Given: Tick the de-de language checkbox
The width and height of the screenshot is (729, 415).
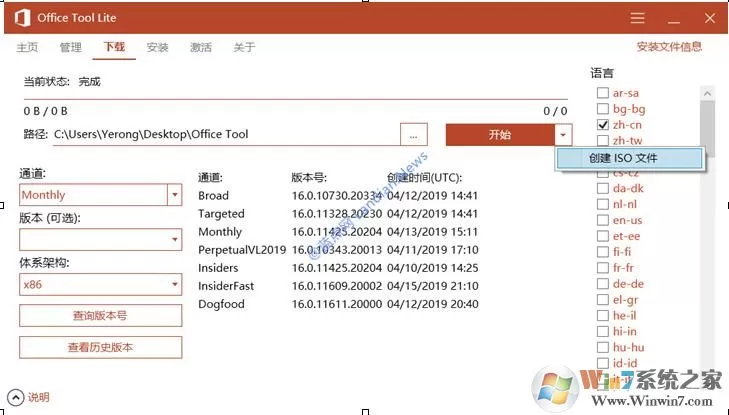Looking at the screenshot, I should coord(603,283).
